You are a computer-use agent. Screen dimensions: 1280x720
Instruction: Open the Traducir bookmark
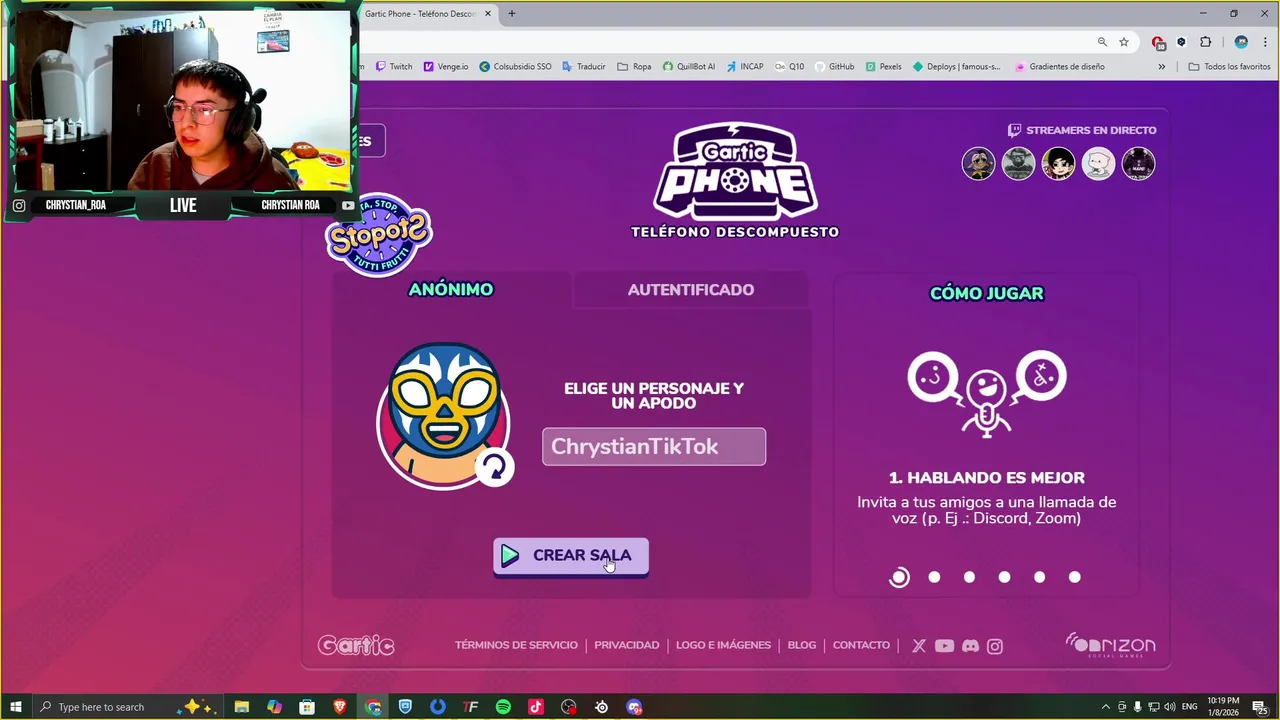(583, 67)
